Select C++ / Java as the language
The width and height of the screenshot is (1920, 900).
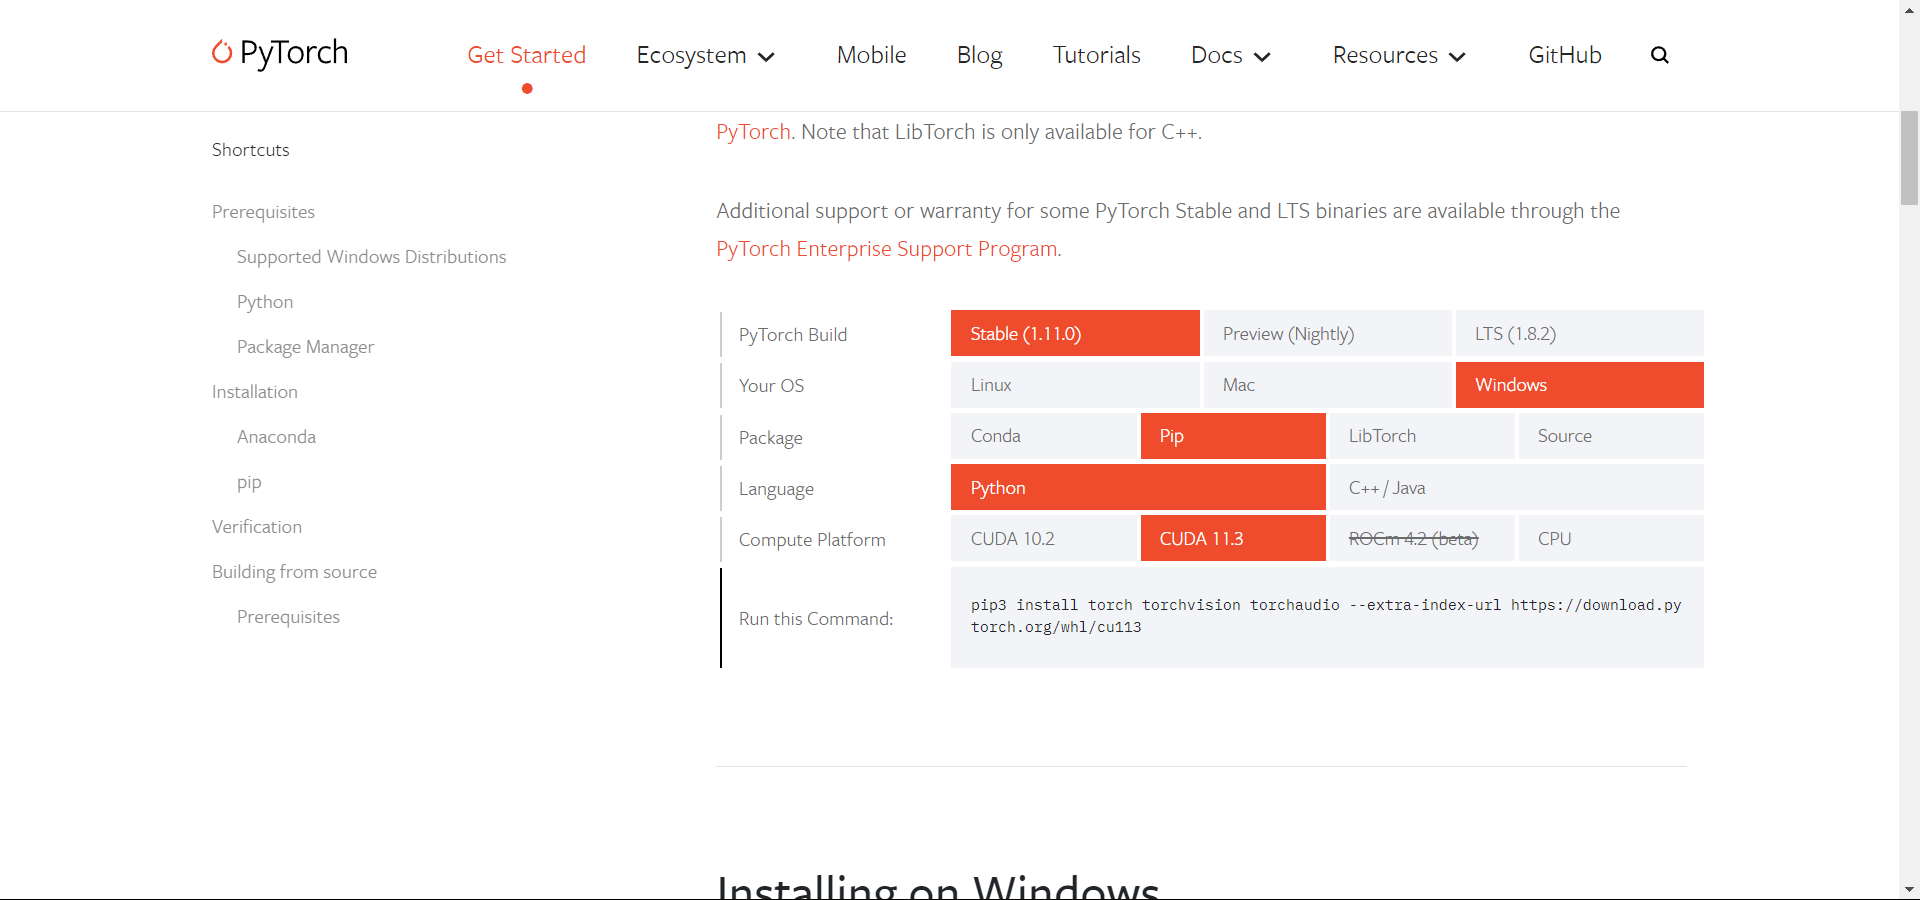pyautogui.click(x=1517, y=487)
